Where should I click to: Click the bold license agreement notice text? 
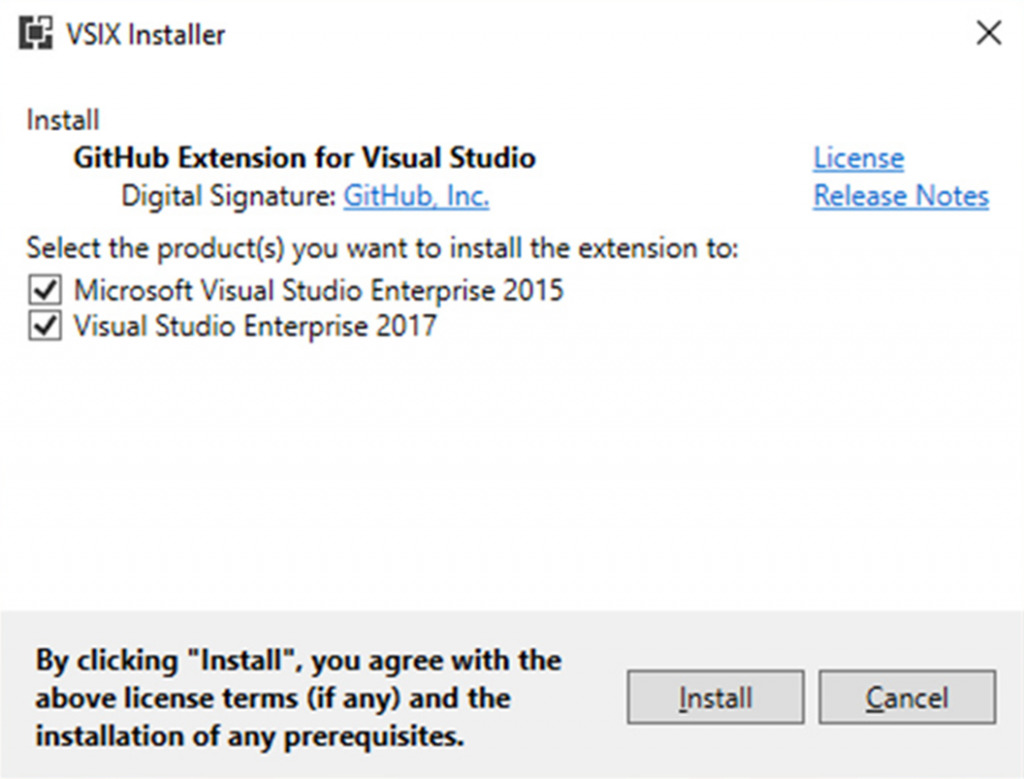tap(298, 698)
